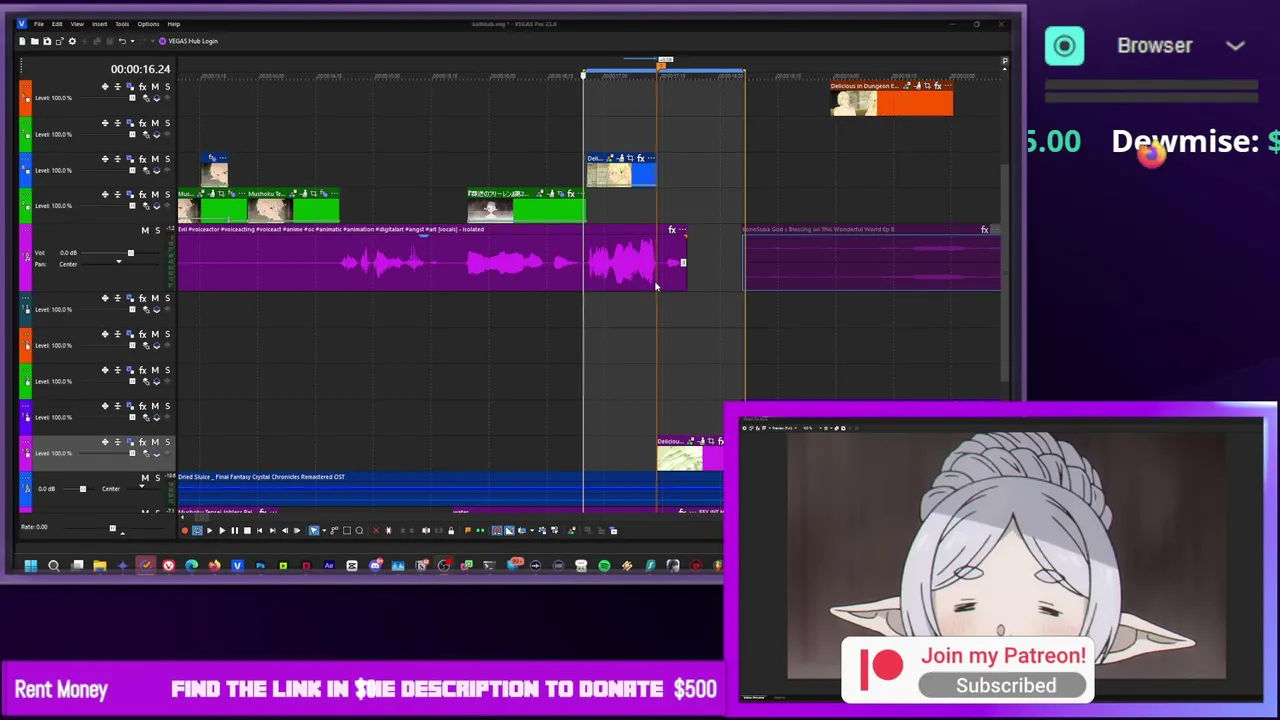The image size is (1280, 720).
Task: Select the Normal Edit tool
Action: click(314, 531)
